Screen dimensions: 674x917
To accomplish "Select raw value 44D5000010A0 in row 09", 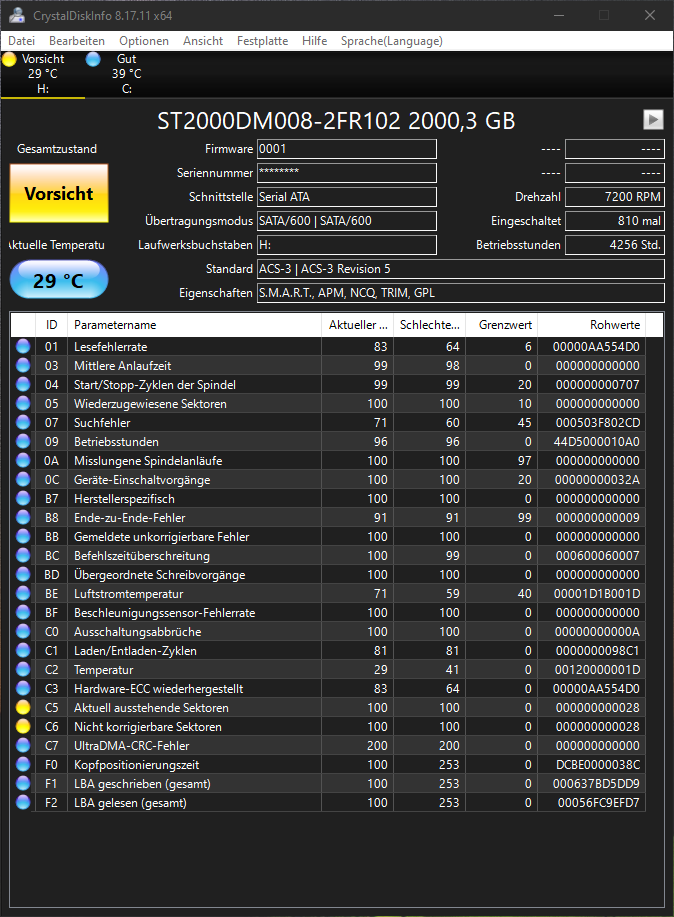I will click(x=596, y=442).
